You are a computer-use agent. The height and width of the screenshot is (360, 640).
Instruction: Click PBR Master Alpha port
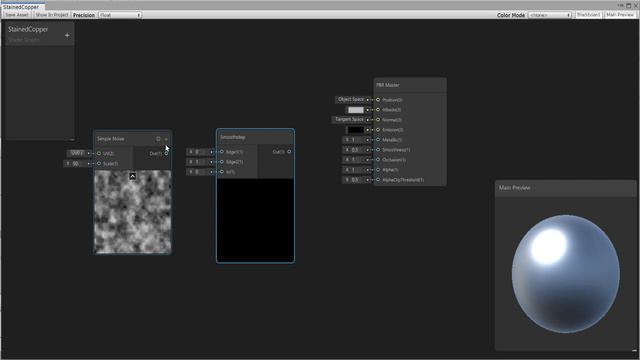(x=378, y=170)
